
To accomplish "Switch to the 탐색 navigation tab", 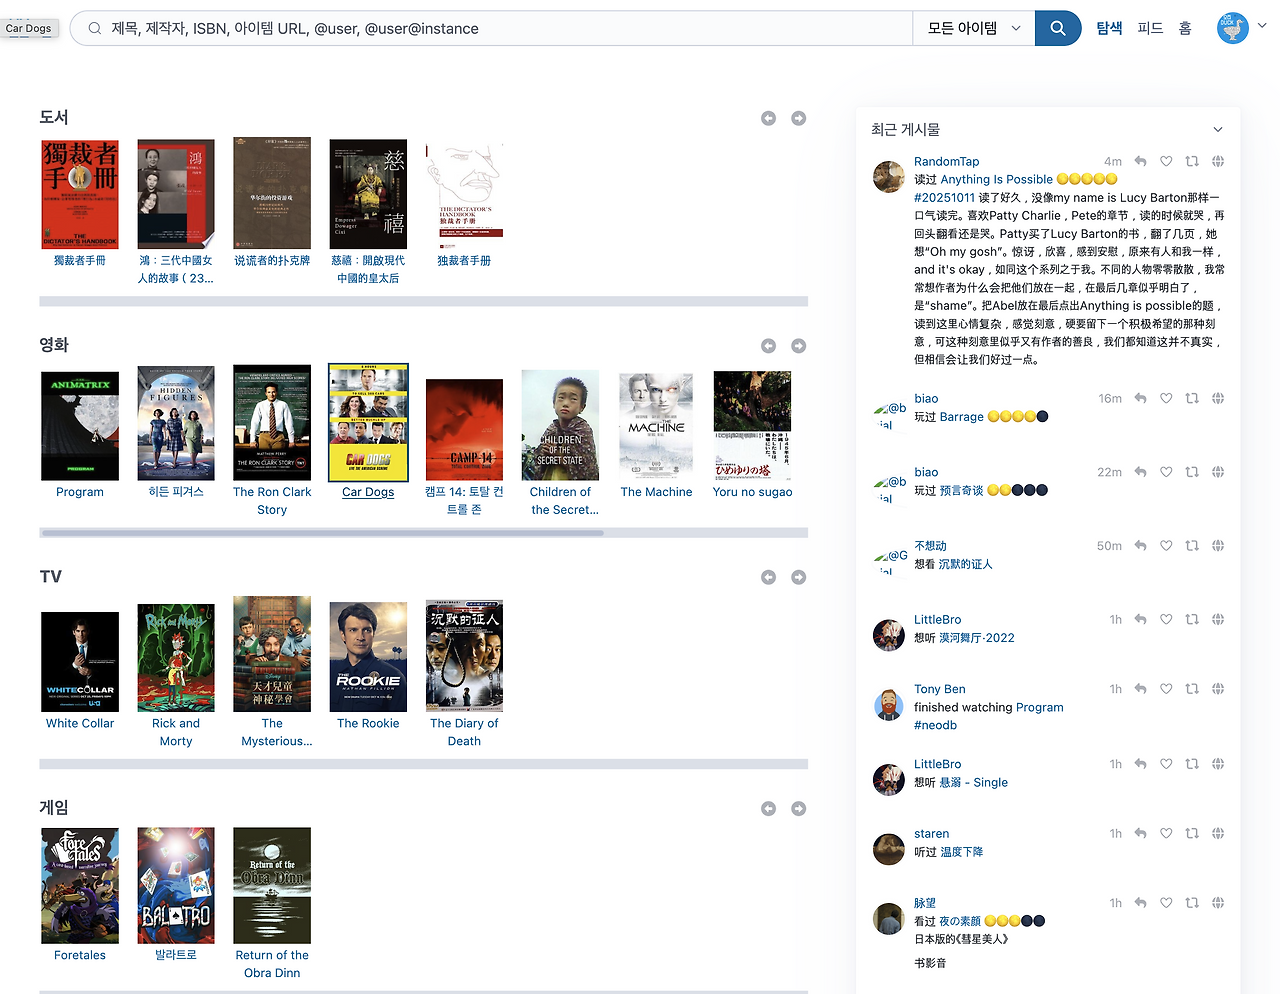I will (1109, 28).
